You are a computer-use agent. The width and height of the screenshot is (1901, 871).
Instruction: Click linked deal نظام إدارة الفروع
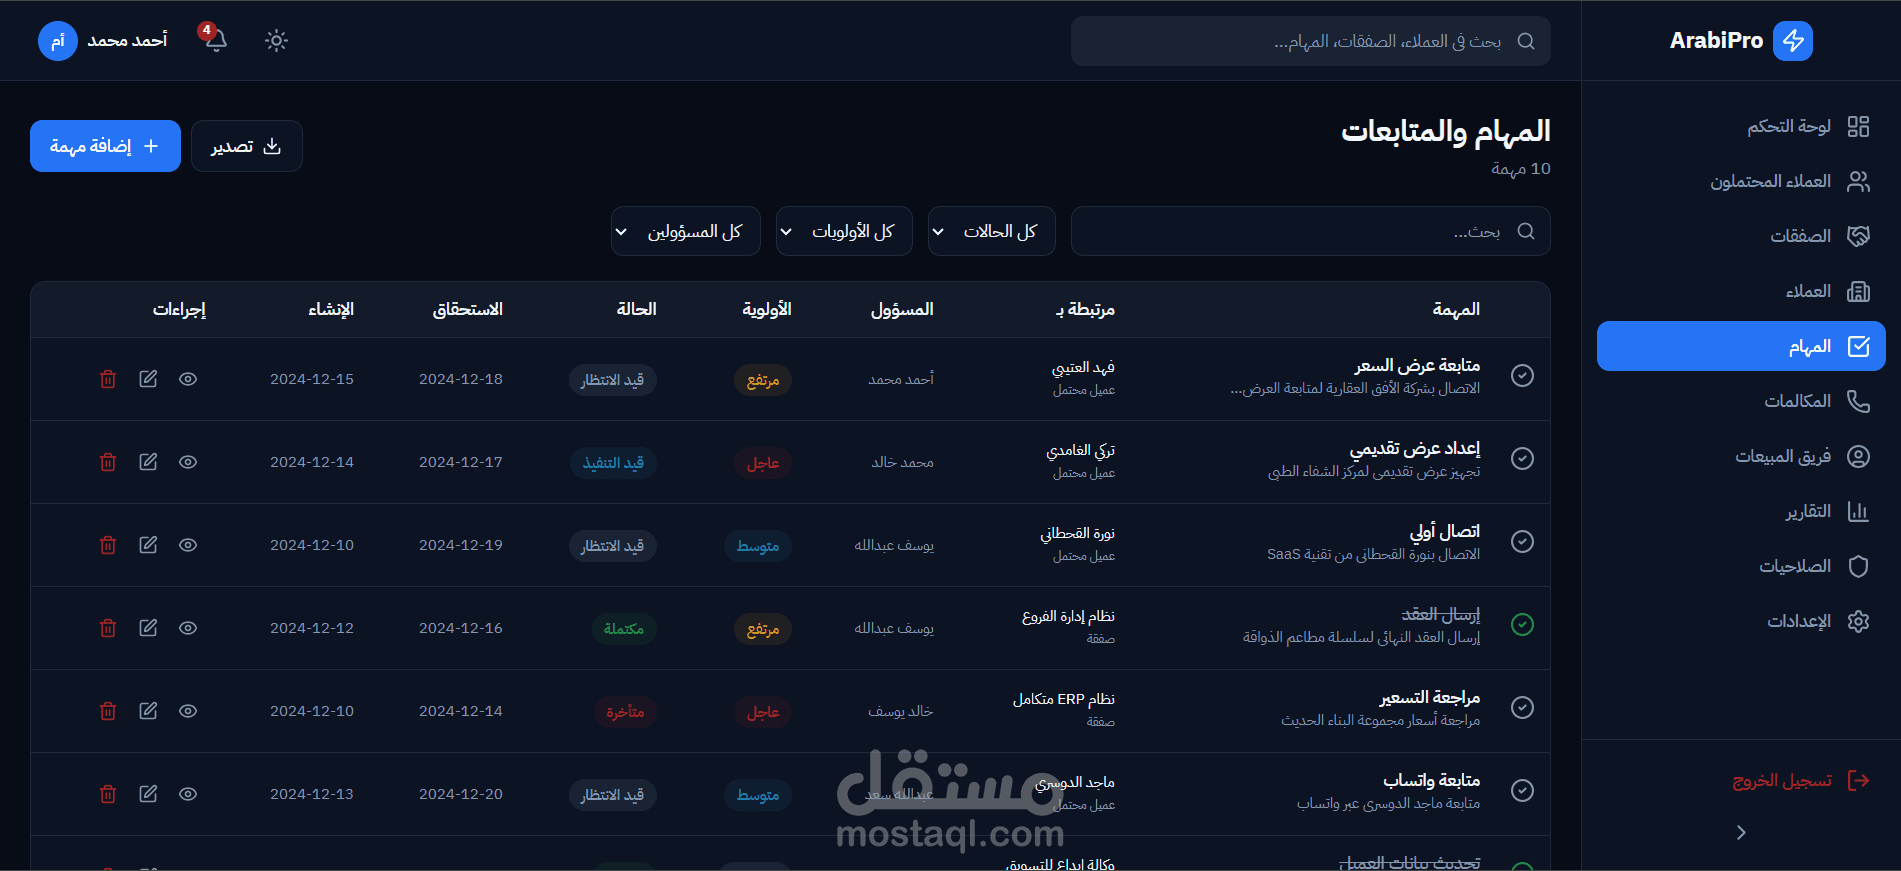(1068, 616)
